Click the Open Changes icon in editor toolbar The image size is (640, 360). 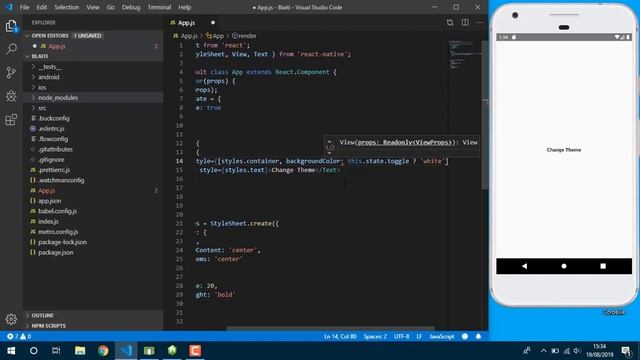(x=449, y=22)
